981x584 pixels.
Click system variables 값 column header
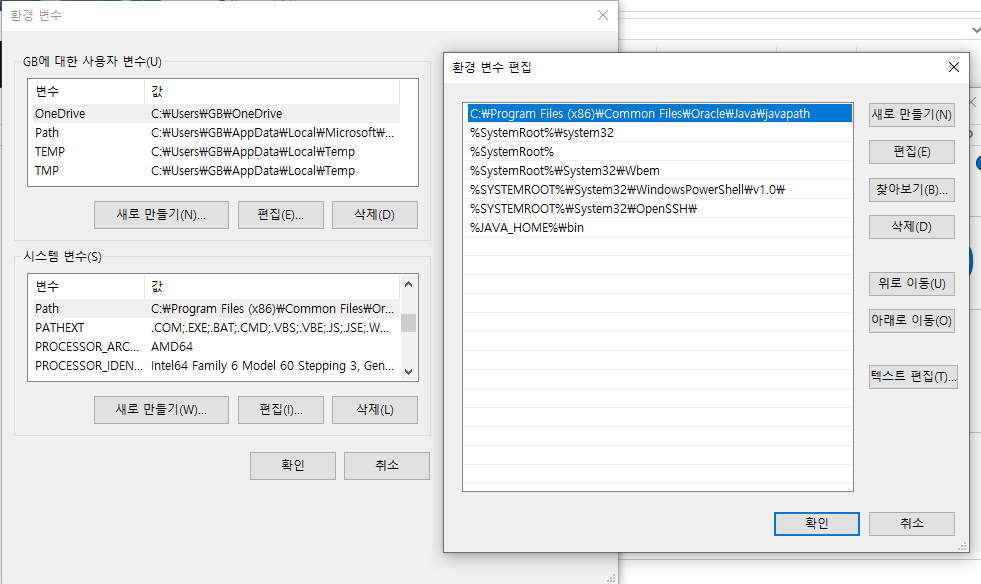(272, 287)
